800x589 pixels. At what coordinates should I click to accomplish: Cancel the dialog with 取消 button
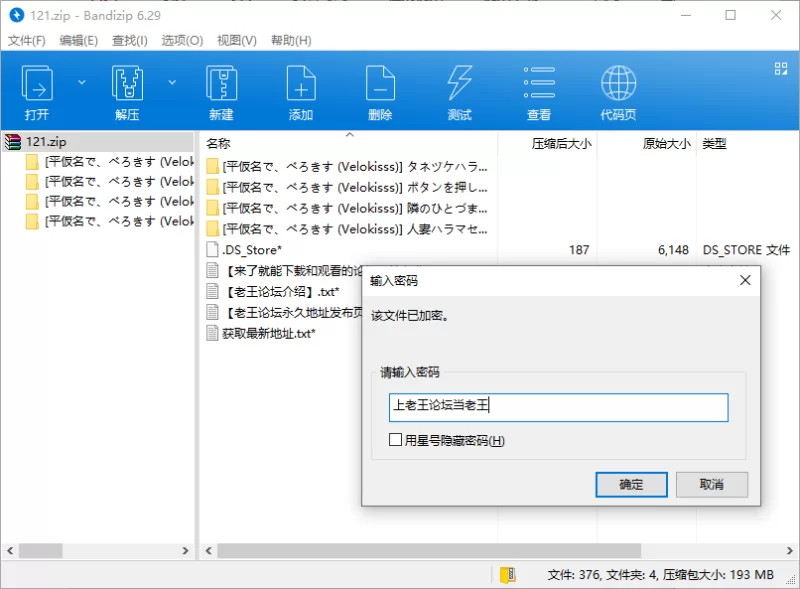[x=712, y=484]
